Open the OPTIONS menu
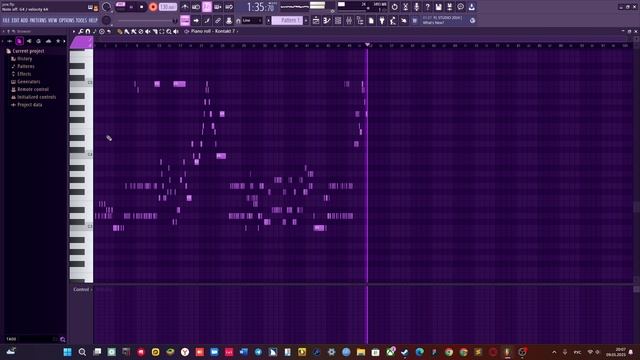 [x=67, y=20]
